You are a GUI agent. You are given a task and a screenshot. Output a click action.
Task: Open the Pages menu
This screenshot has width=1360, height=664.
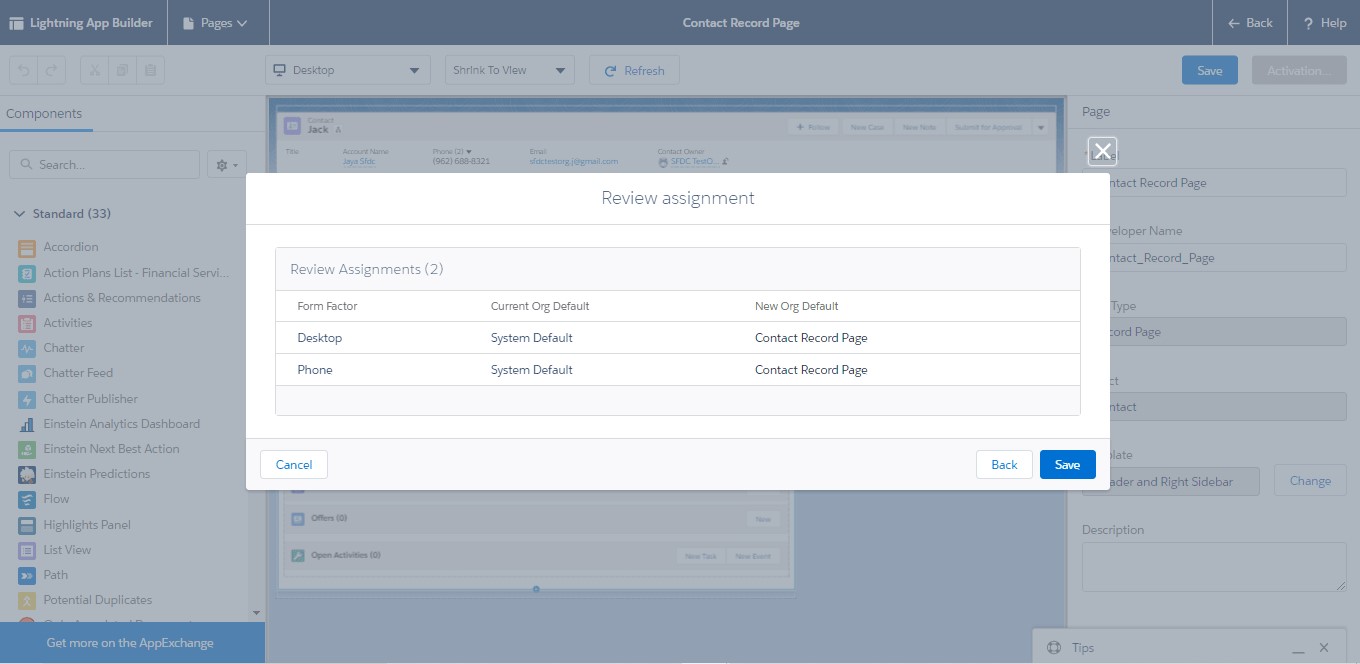click(217, 21)
